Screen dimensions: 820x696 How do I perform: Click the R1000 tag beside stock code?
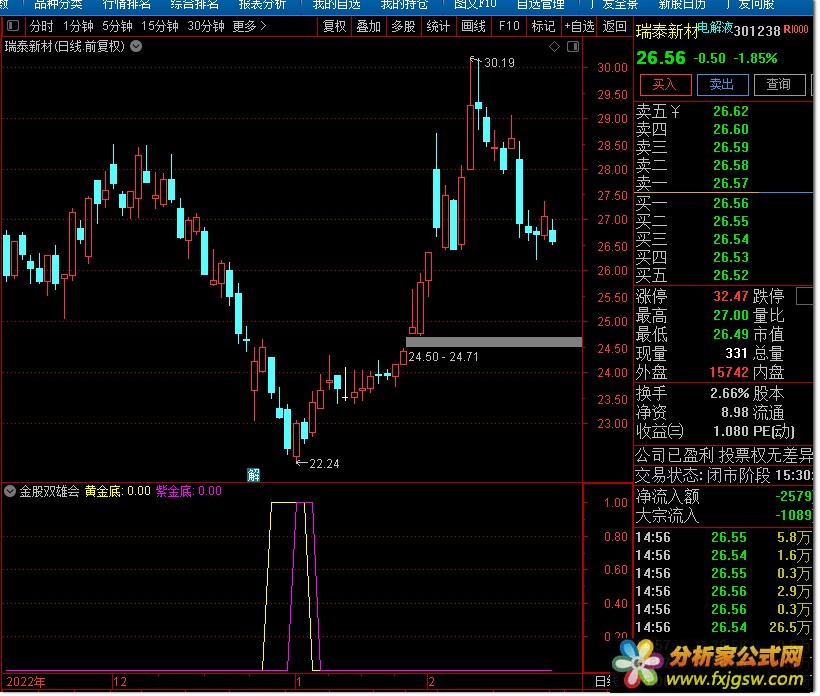(x=798, y=30)
